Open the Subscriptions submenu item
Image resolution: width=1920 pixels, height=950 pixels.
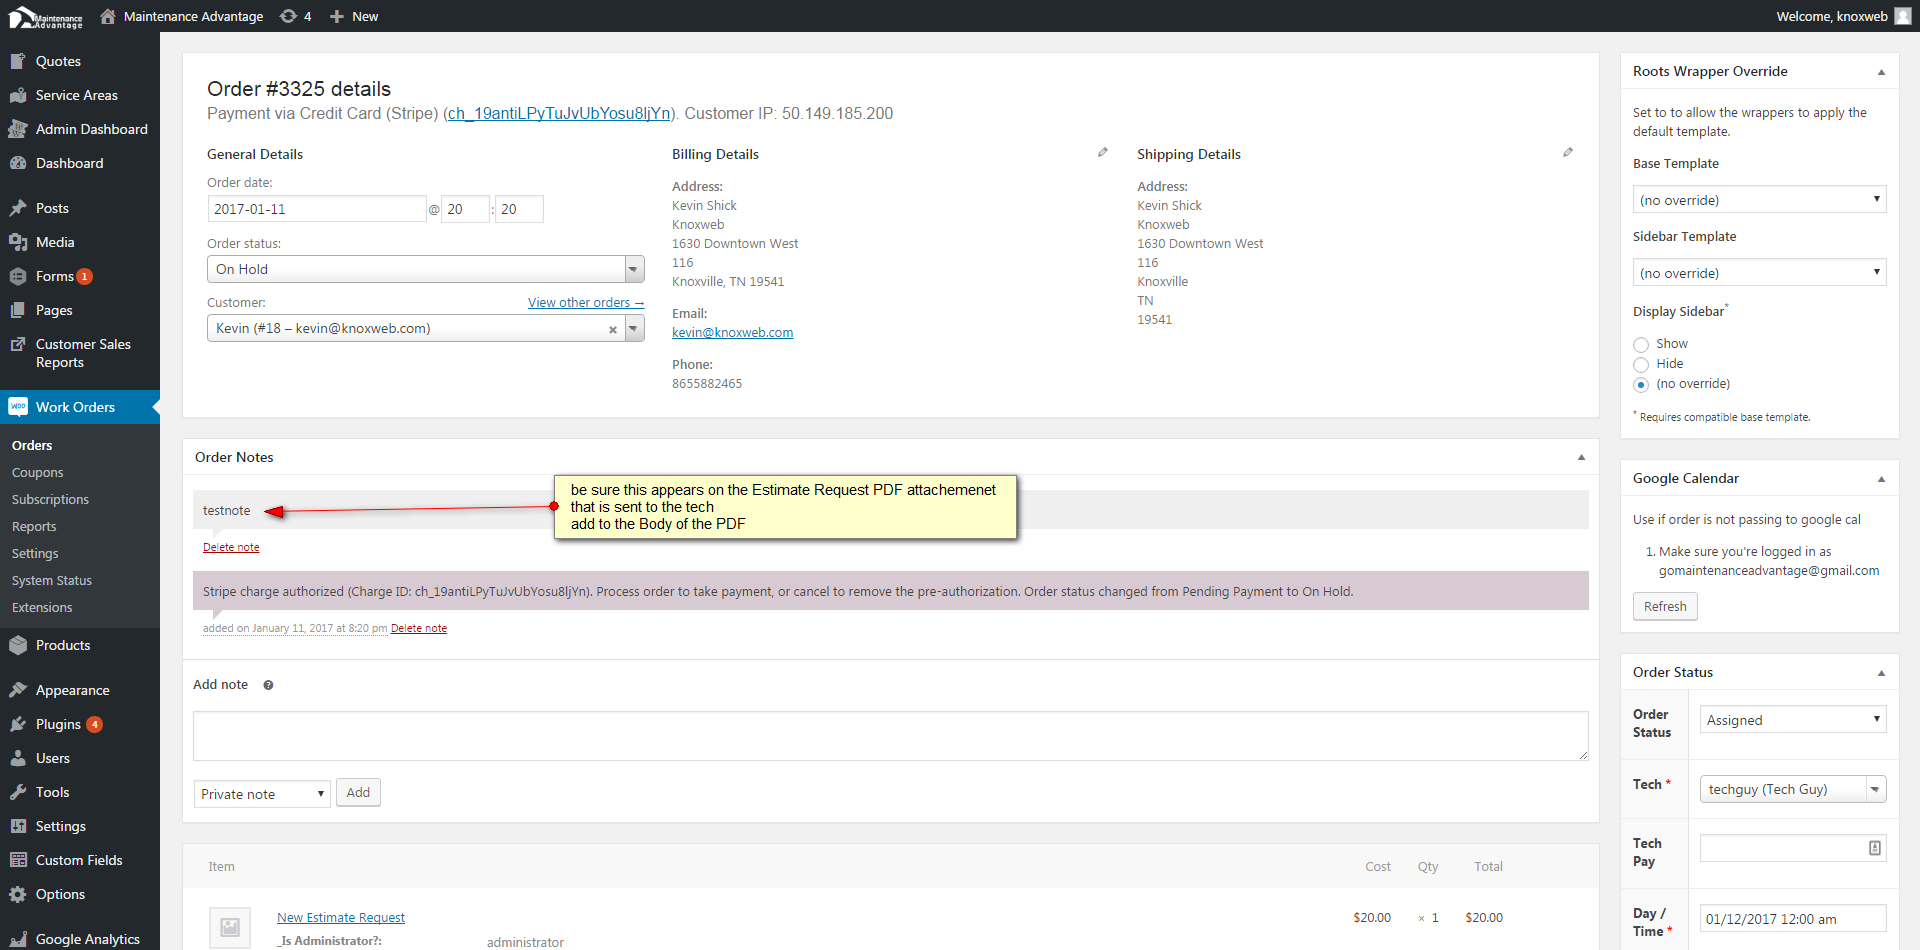coord(50,499)
